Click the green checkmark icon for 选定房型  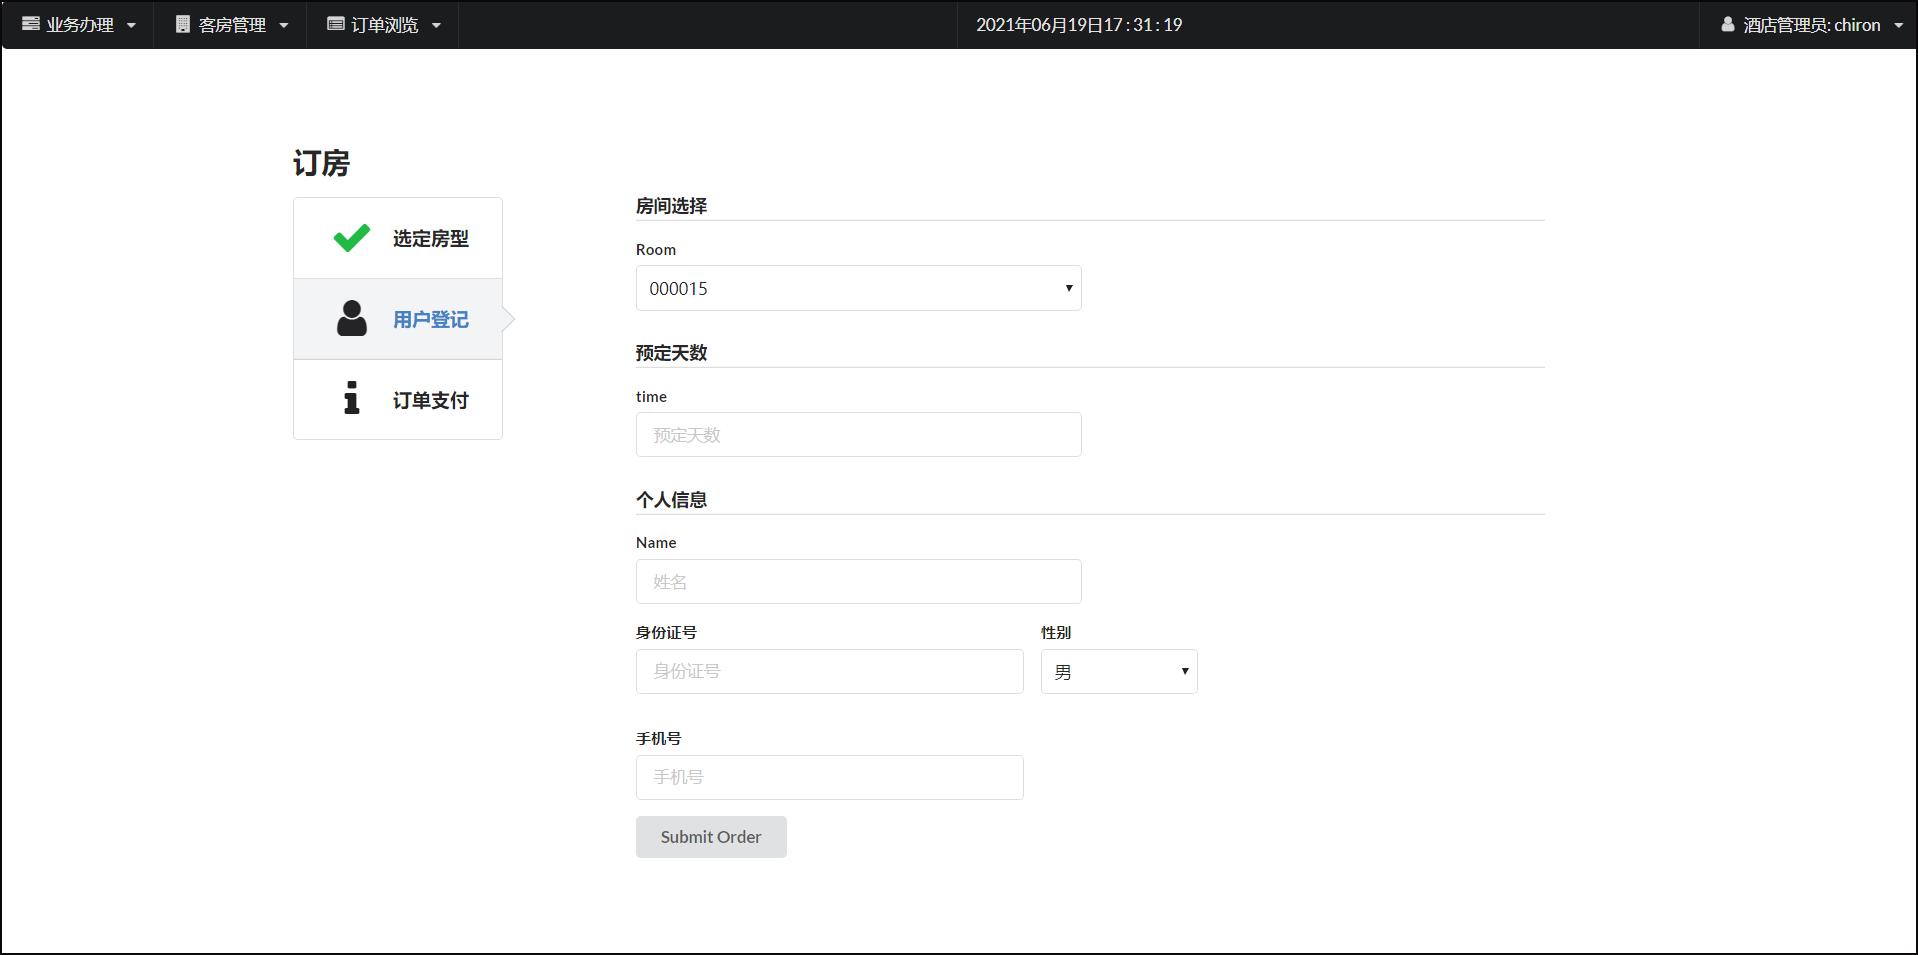tap(352, 238)
